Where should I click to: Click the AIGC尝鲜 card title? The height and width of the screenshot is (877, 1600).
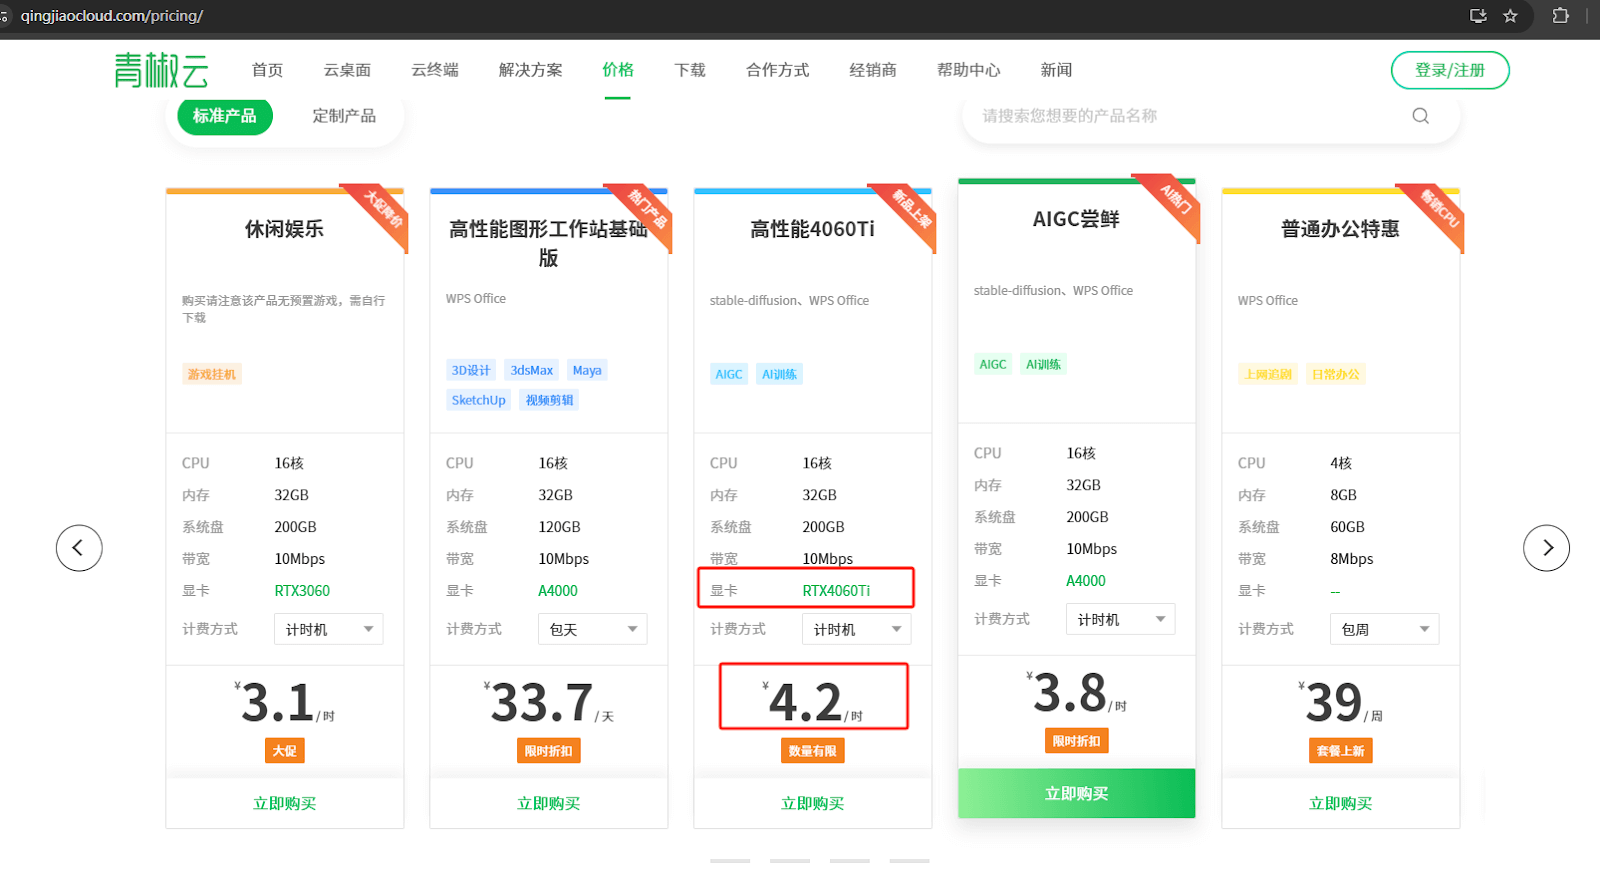[1077, 219]
